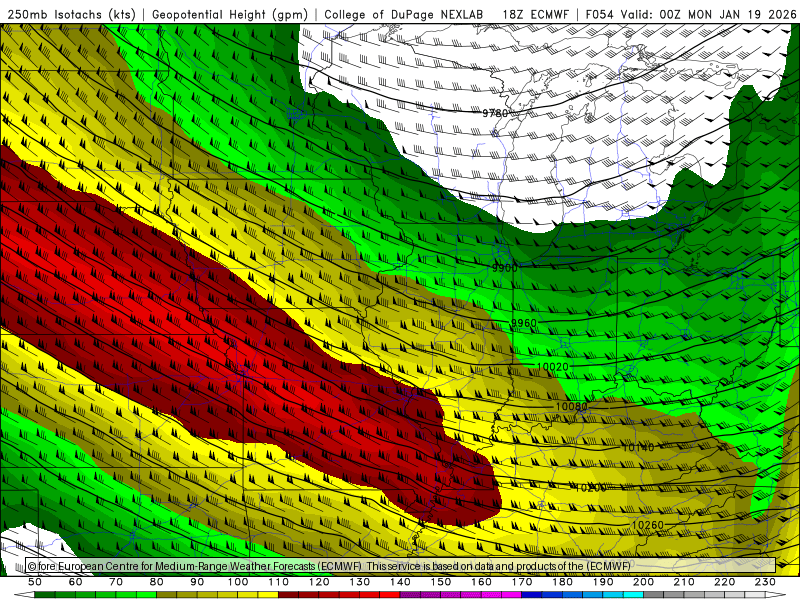Click the 250mb Isotachs (kts) title text
Viewport: 800px width, 600px height.
pos(71,14)
